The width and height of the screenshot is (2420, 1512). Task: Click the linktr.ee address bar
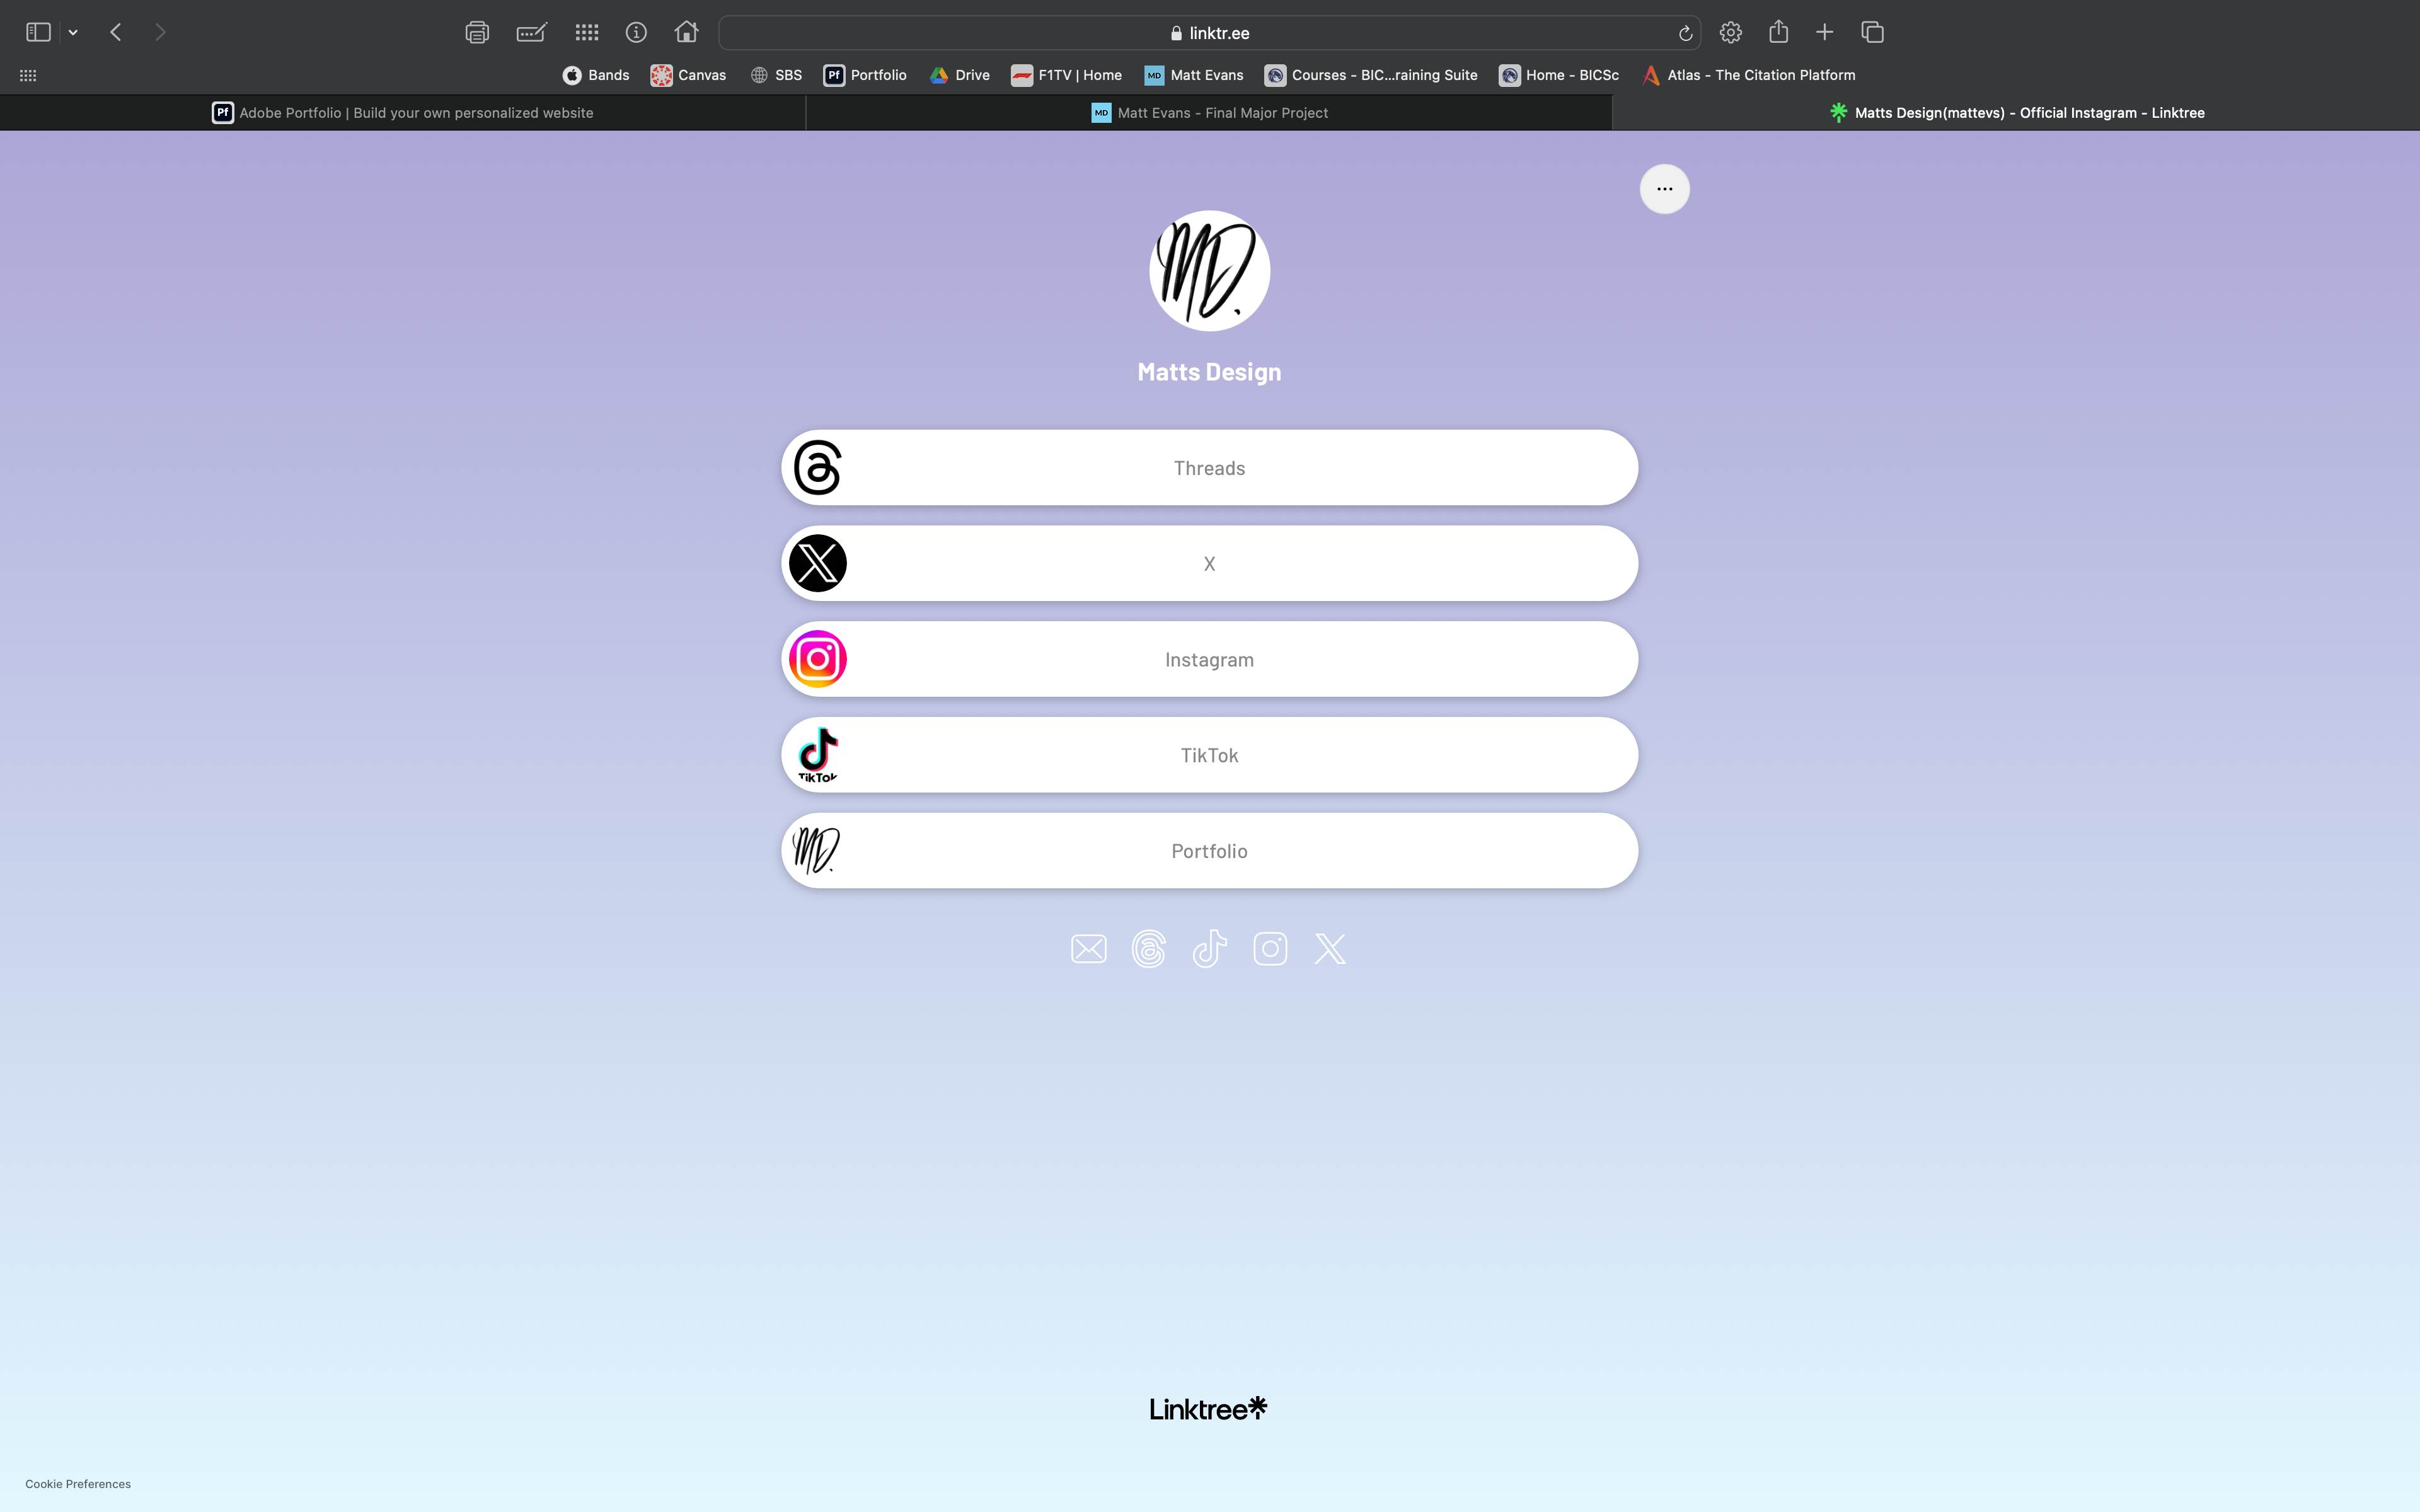[x=1209, y=33]
